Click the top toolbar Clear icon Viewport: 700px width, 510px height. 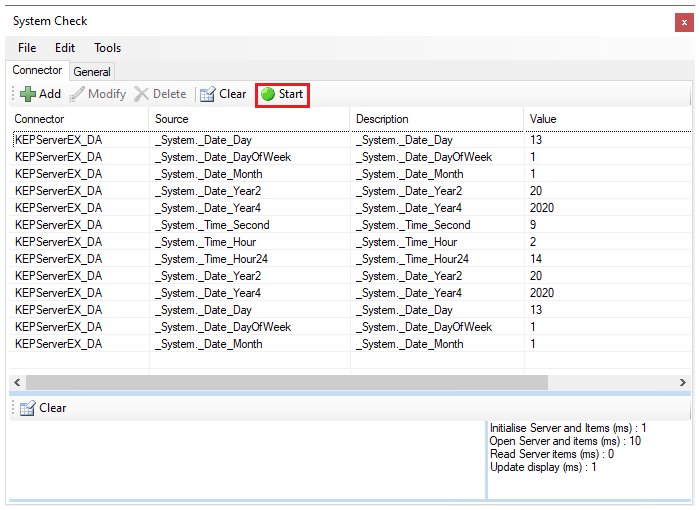point(208,94)
